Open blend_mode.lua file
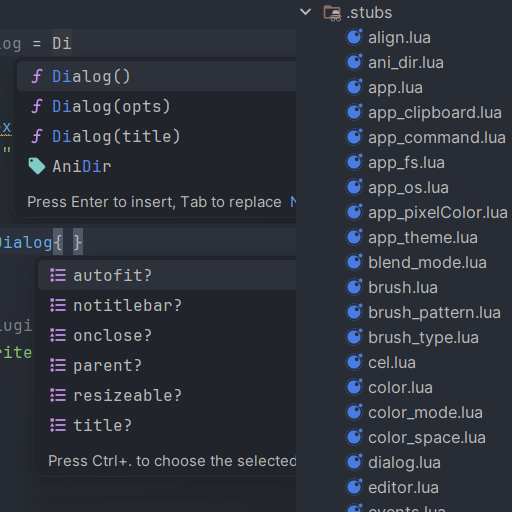512x512 pixels. click(427, 263)
